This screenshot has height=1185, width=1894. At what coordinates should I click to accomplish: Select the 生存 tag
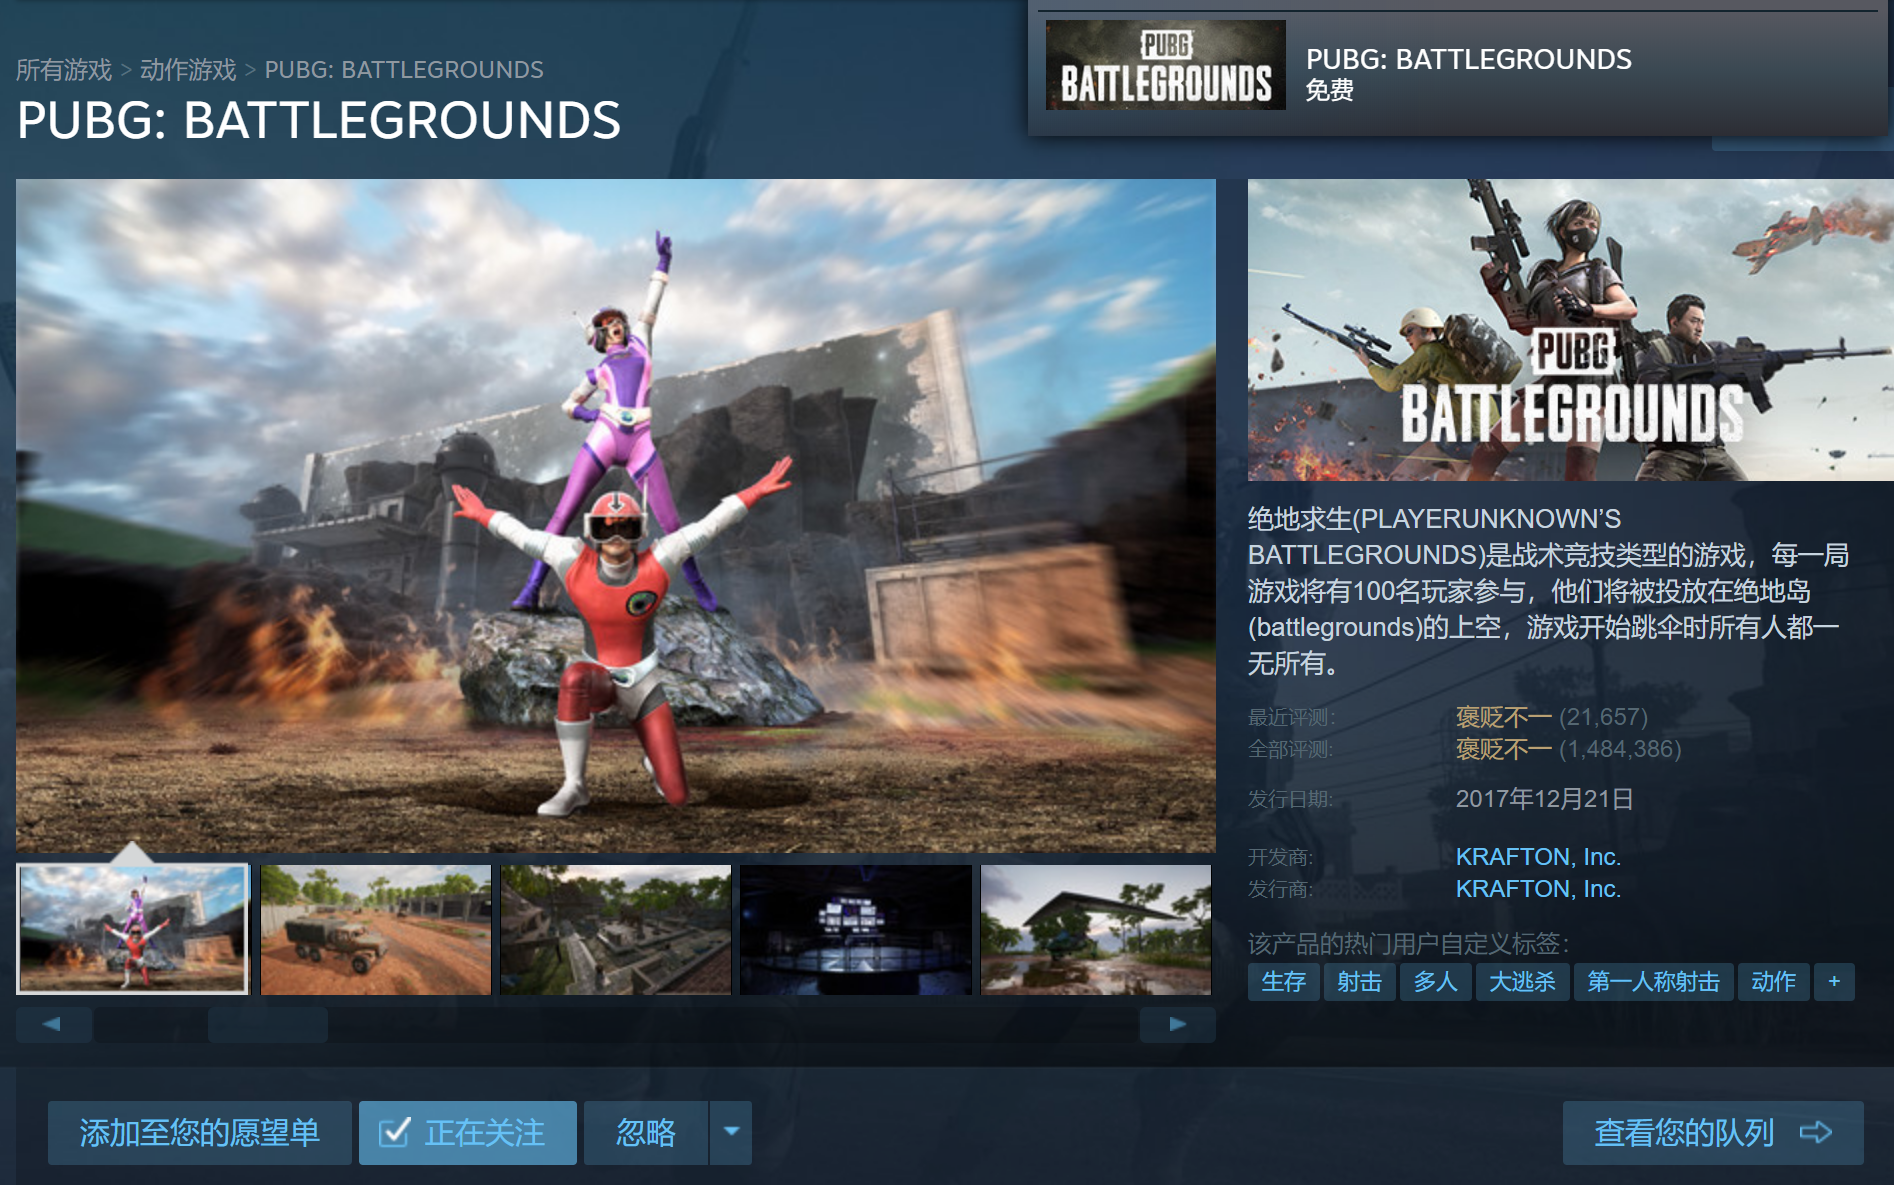coord(1284,982)
